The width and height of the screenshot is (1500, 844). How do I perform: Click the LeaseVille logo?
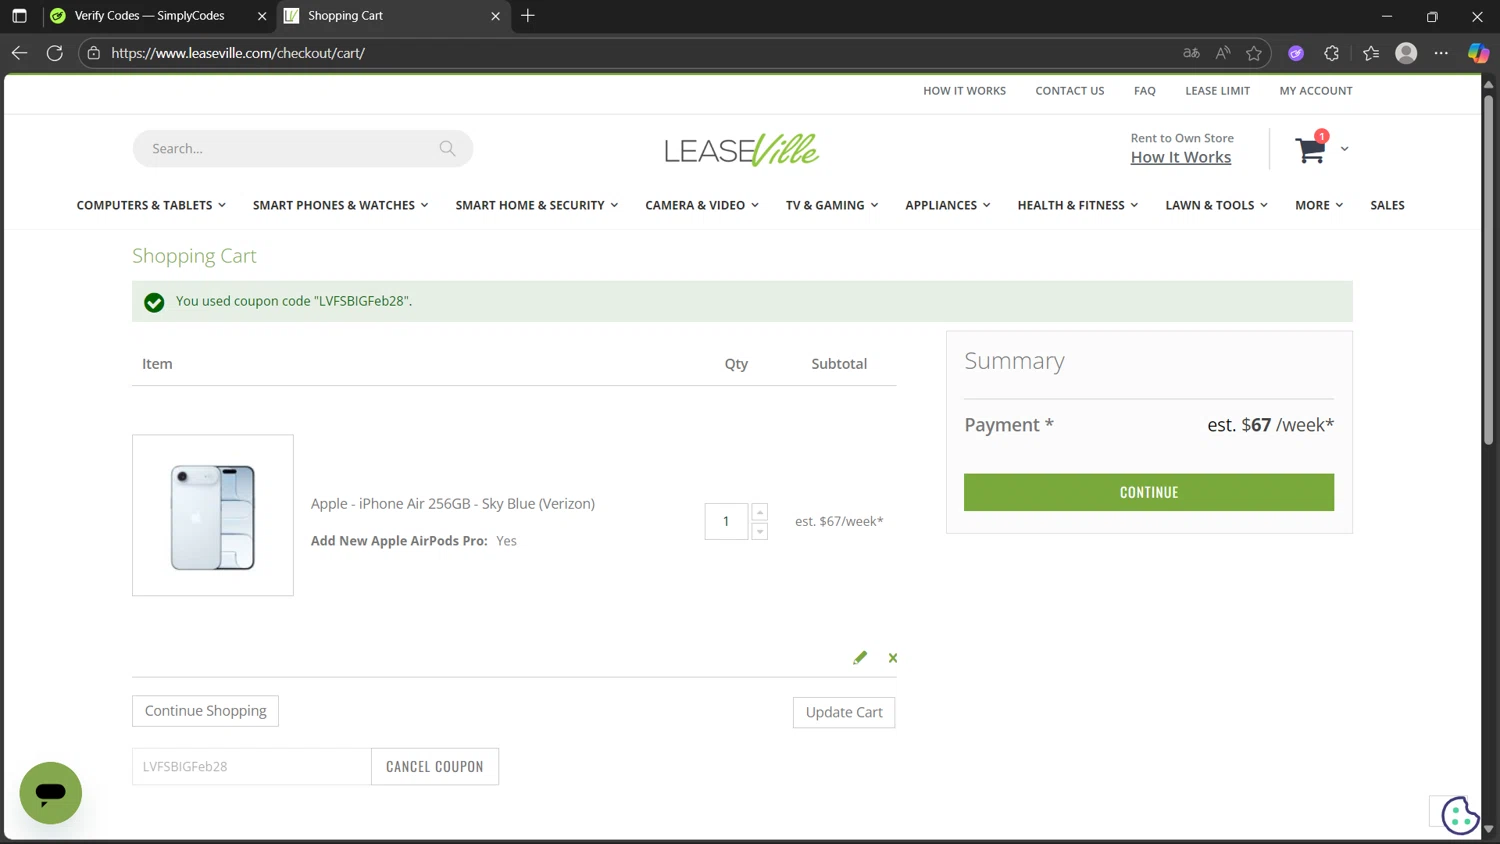point(742,150)
